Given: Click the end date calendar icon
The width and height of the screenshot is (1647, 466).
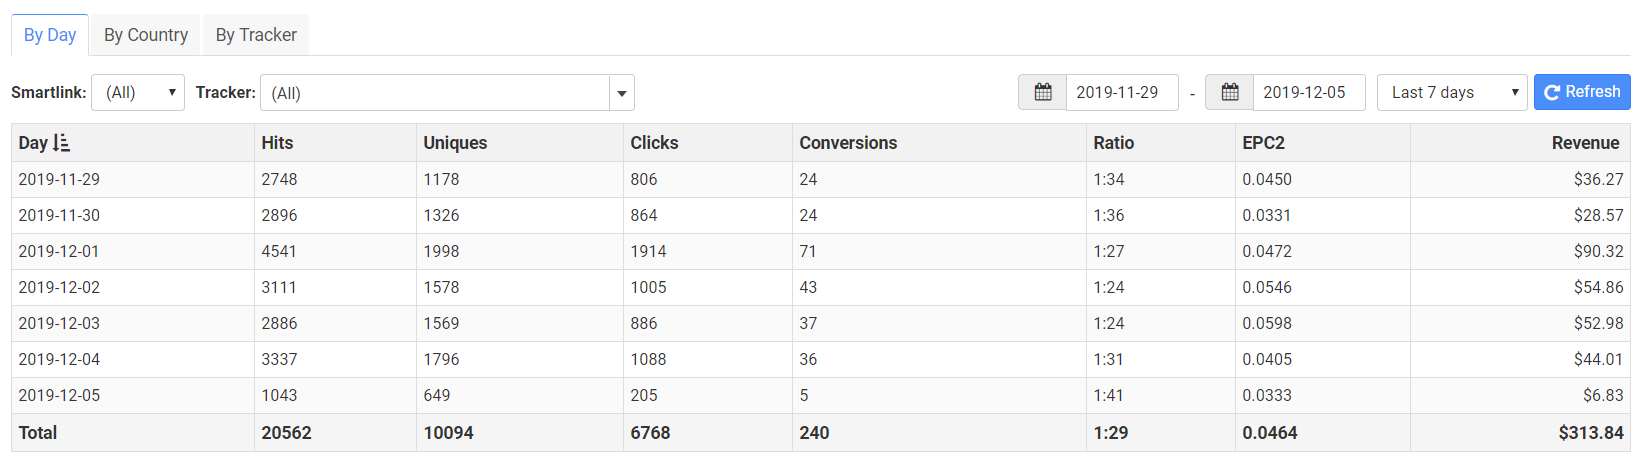Looking at the screenshot, I should point(1230,92).
